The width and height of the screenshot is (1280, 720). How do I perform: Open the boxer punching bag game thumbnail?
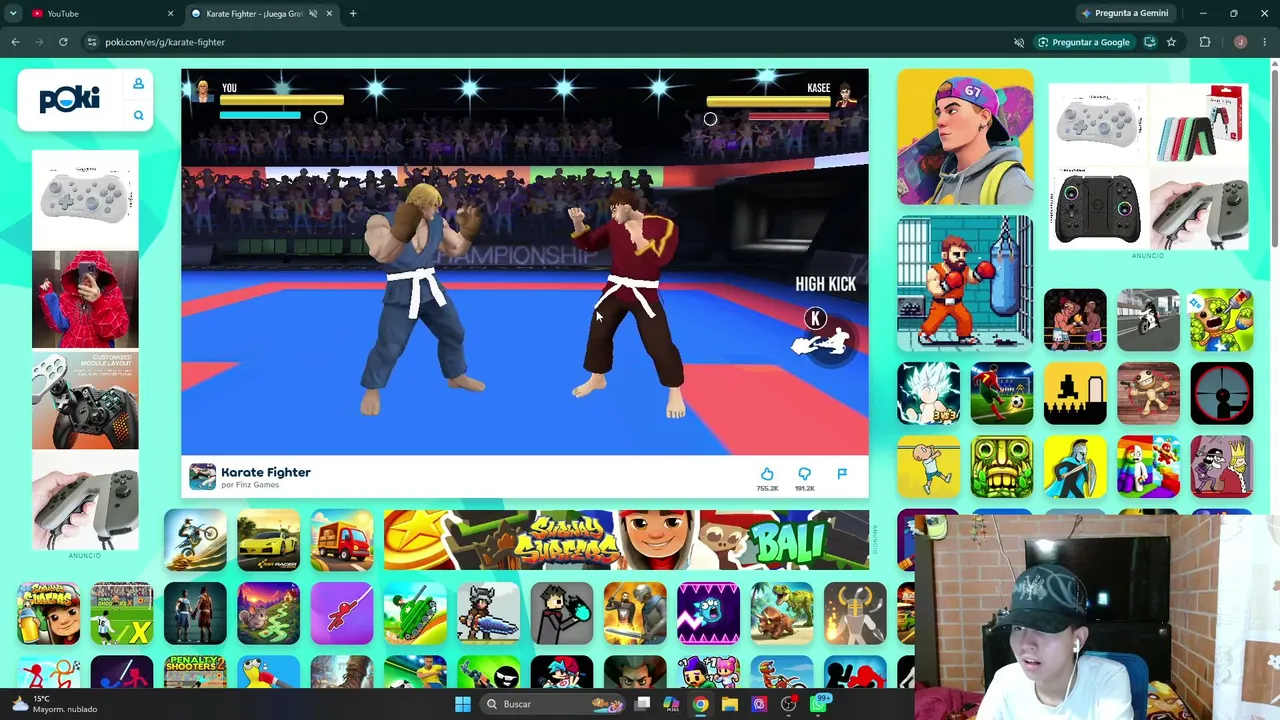pyautogui.click(x=965, y=283)
